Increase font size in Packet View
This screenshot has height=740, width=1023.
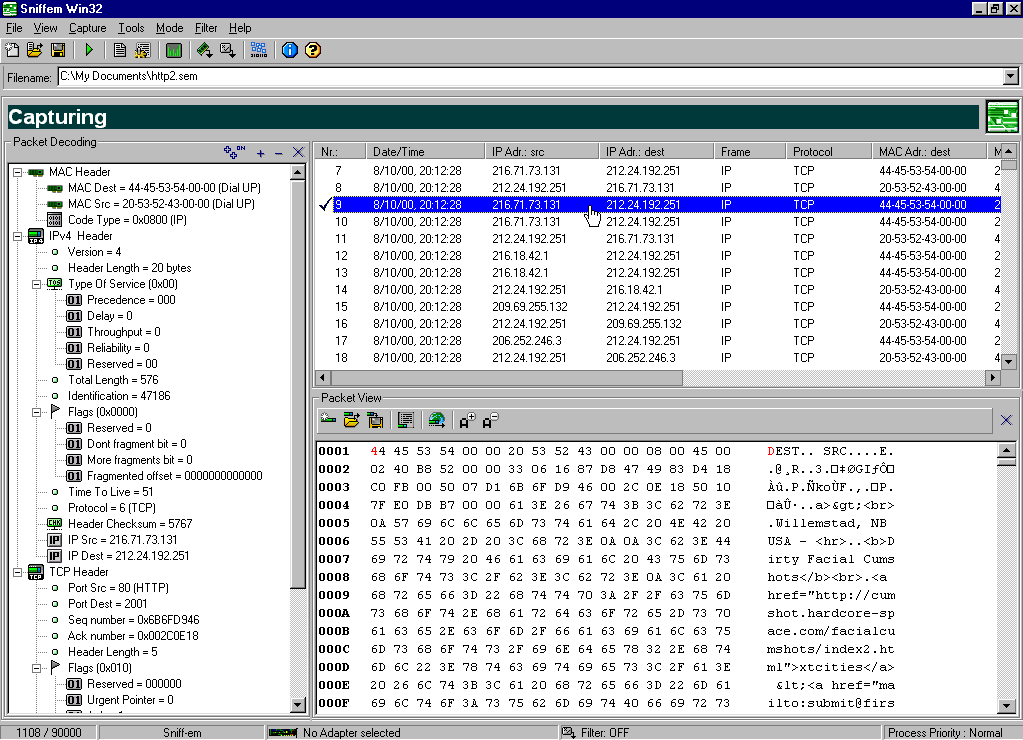(467, 421)
